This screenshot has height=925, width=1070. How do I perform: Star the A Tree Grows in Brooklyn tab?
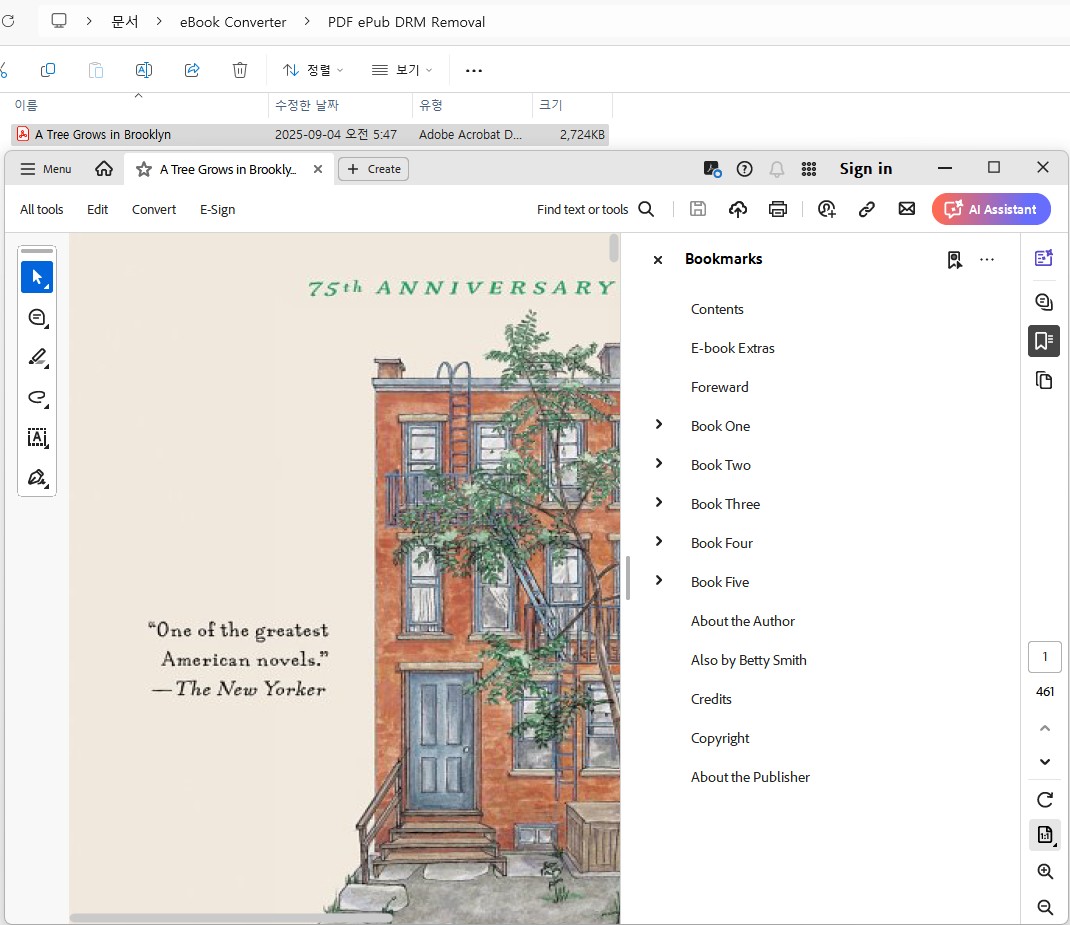[143, 169]
